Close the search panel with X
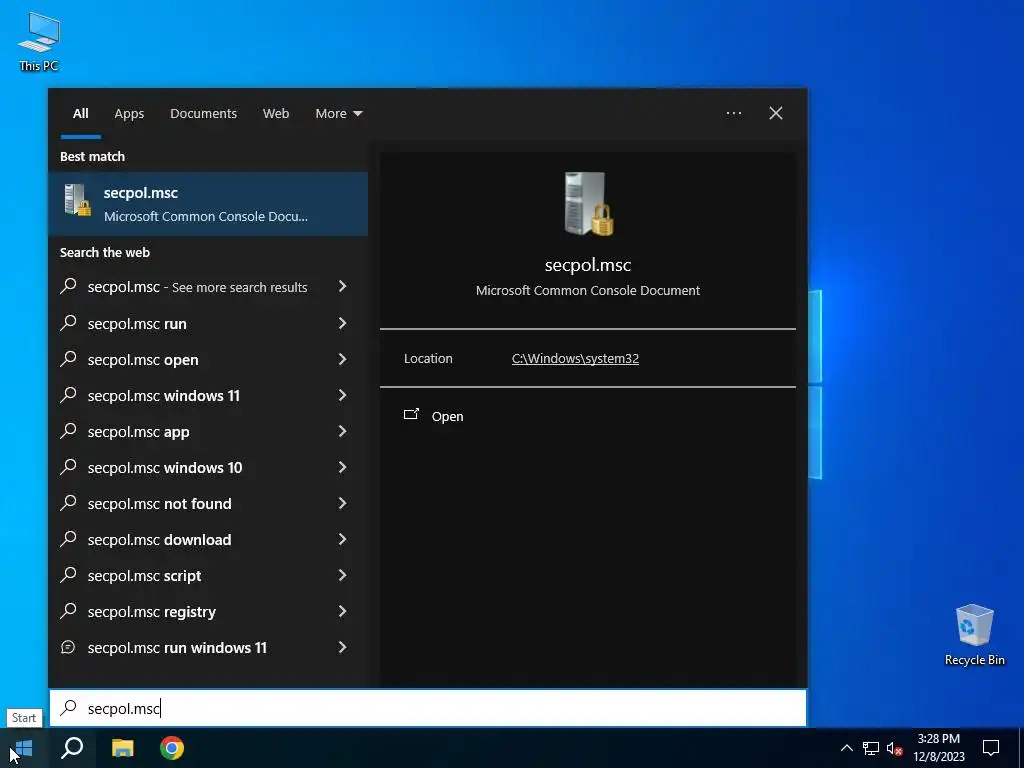1024x768 pixels. click(776, 113)
